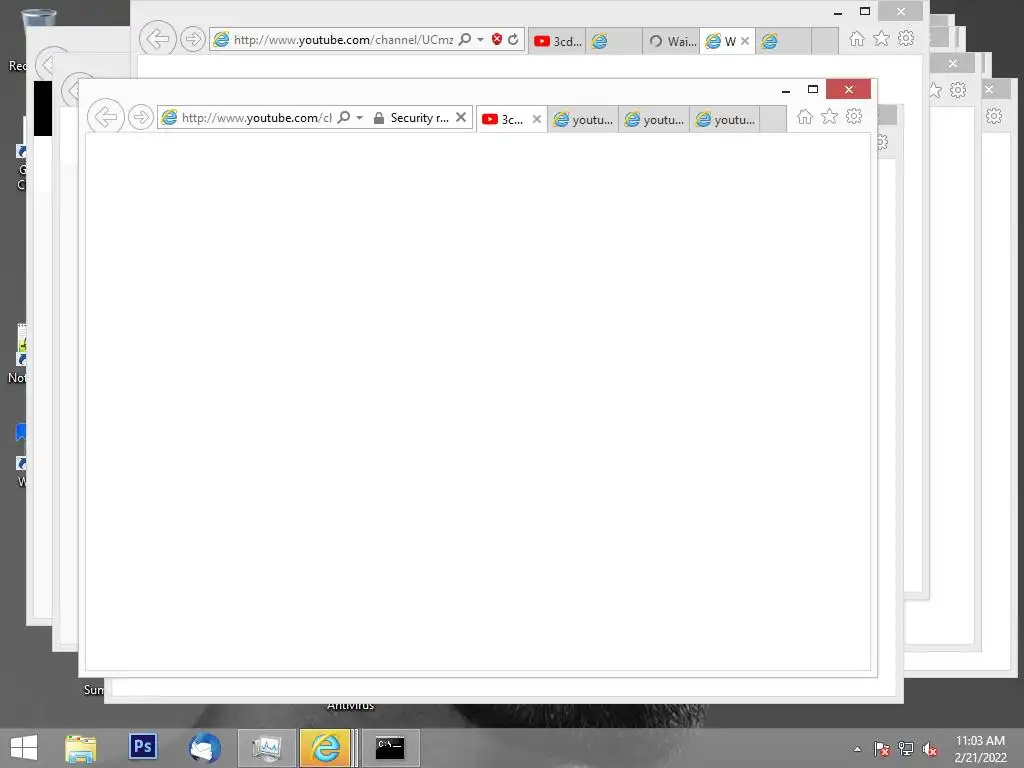Open the performance monitor taskbar icon
Viewport: 1024px width, 768px height.
tap(267, 748)
